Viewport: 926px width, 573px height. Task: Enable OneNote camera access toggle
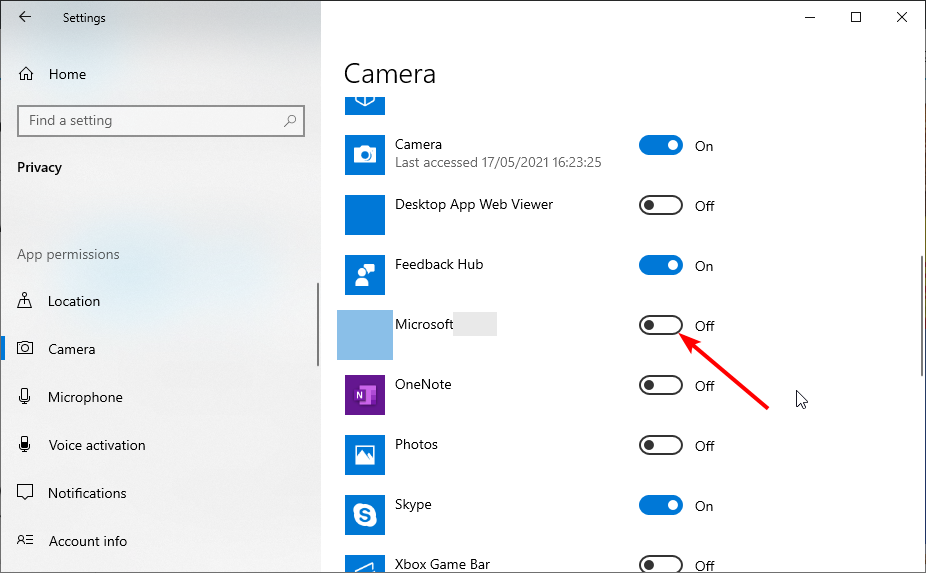tap(660, 386)
